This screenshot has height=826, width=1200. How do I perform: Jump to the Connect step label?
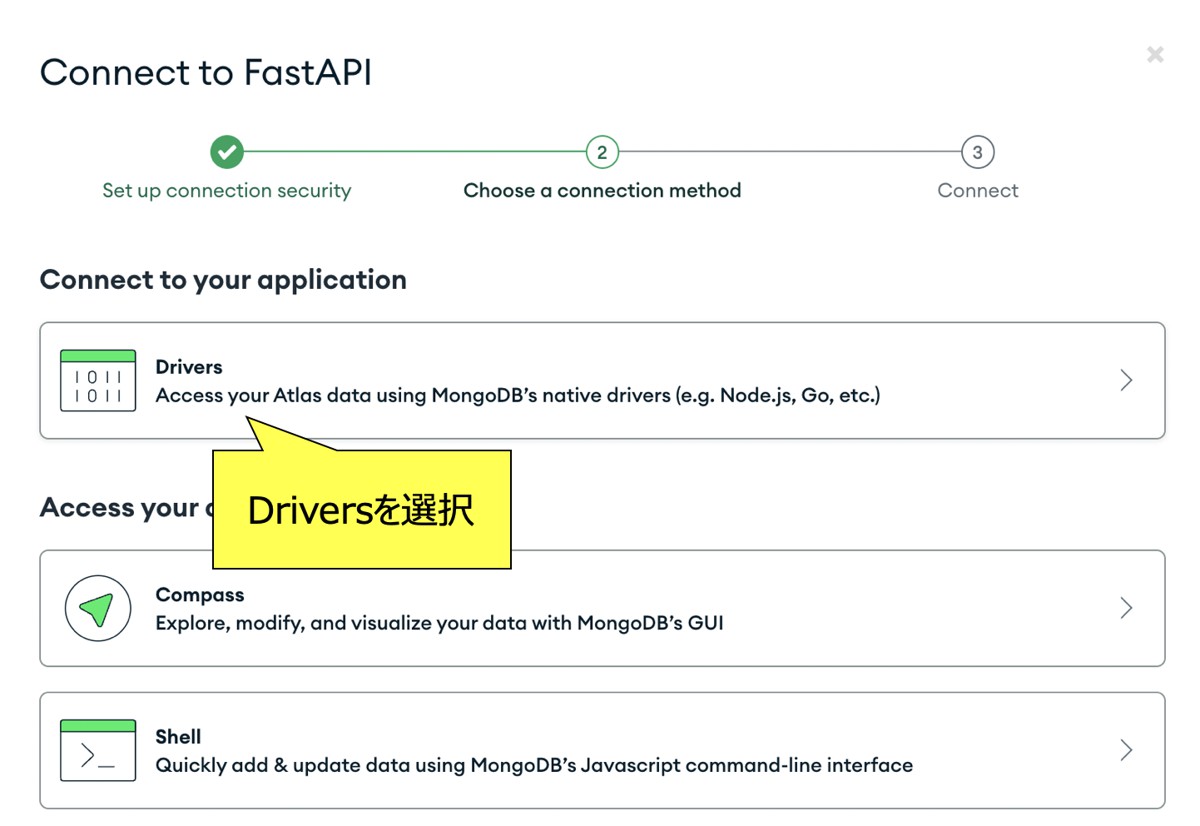(977, 191)
